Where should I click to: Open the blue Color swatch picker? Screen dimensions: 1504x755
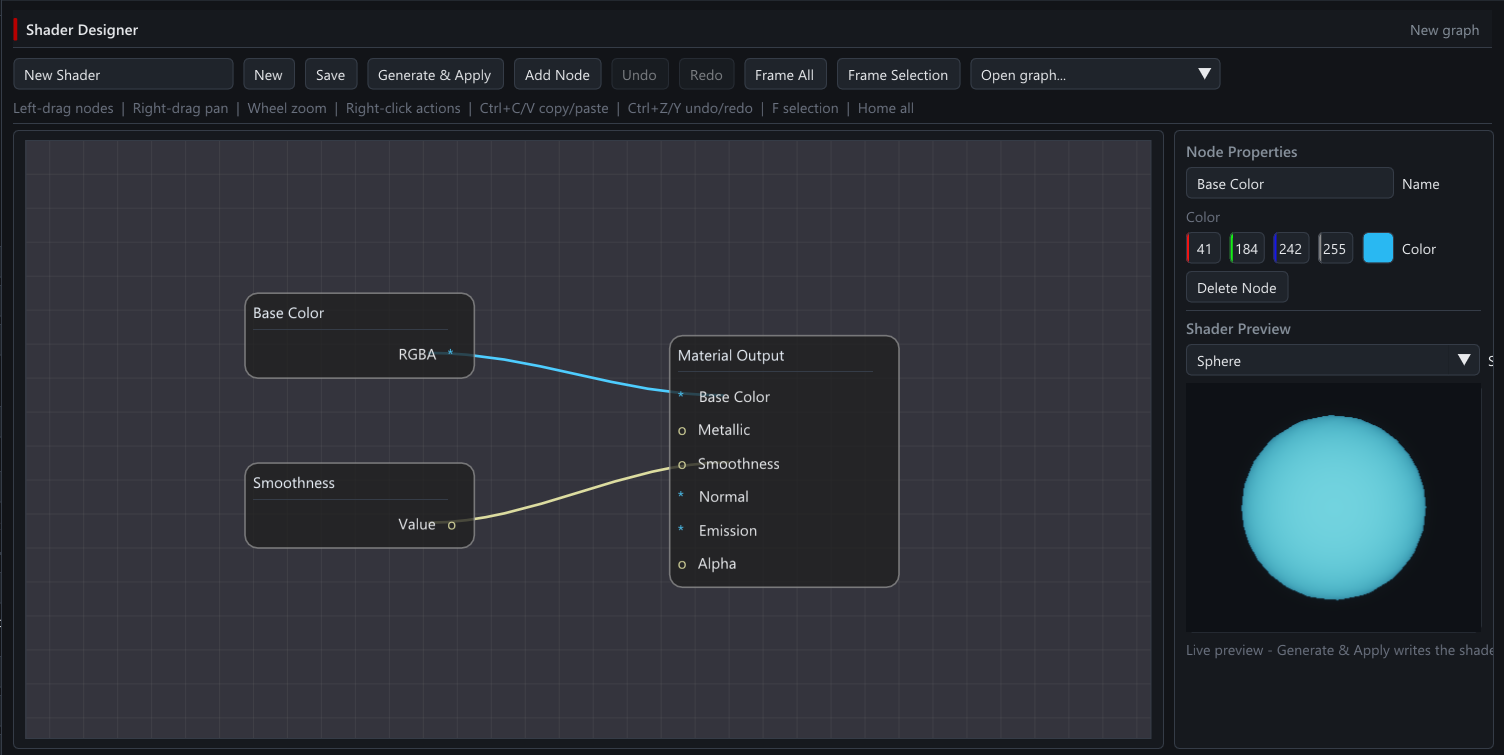[x=1378, y=248]
